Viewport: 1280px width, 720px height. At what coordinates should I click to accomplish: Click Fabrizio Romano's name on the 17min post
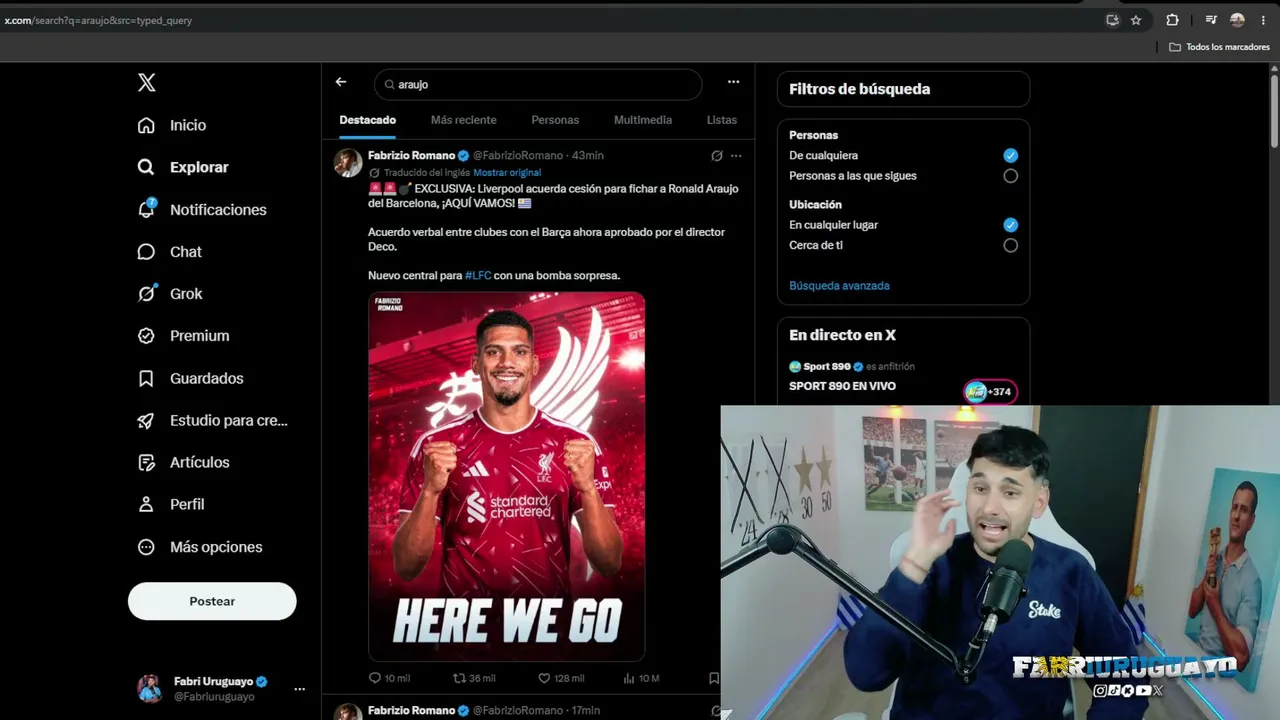(x=411, y=710)
